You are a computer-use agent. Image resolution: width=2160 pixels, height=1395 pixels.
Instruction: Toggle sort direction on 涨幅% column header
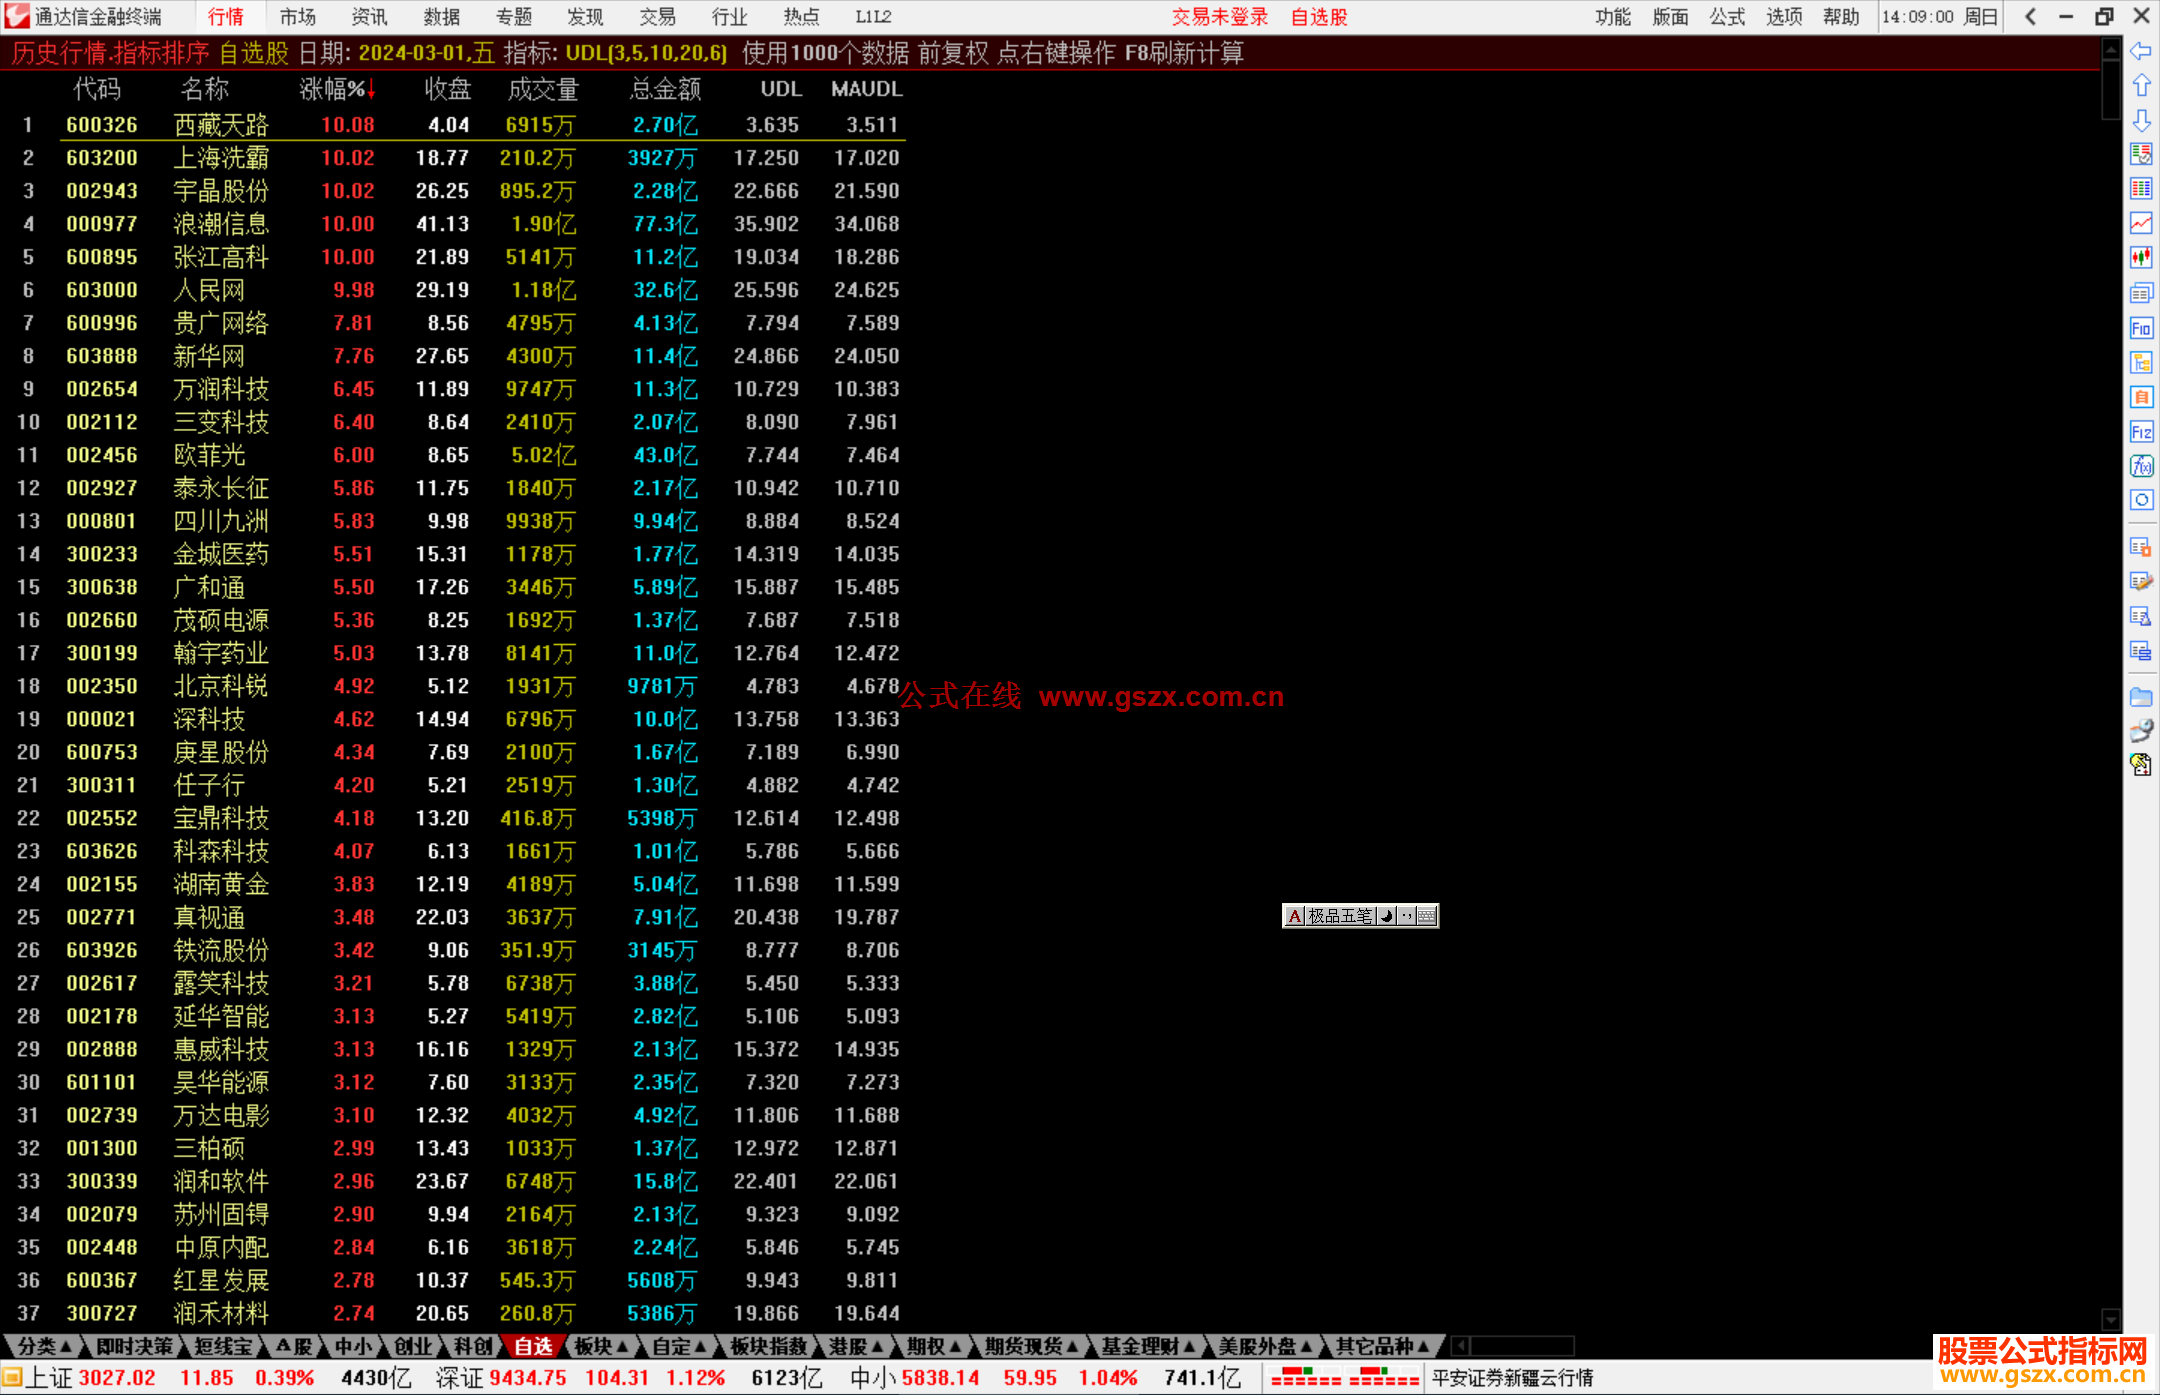click(337, 90)
